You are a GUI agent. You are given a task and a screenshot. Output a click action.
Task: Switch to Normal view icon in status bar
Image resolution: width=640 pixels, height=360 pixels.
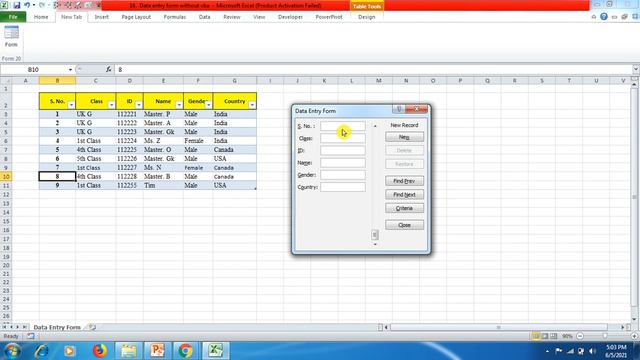tap(536, 336)
